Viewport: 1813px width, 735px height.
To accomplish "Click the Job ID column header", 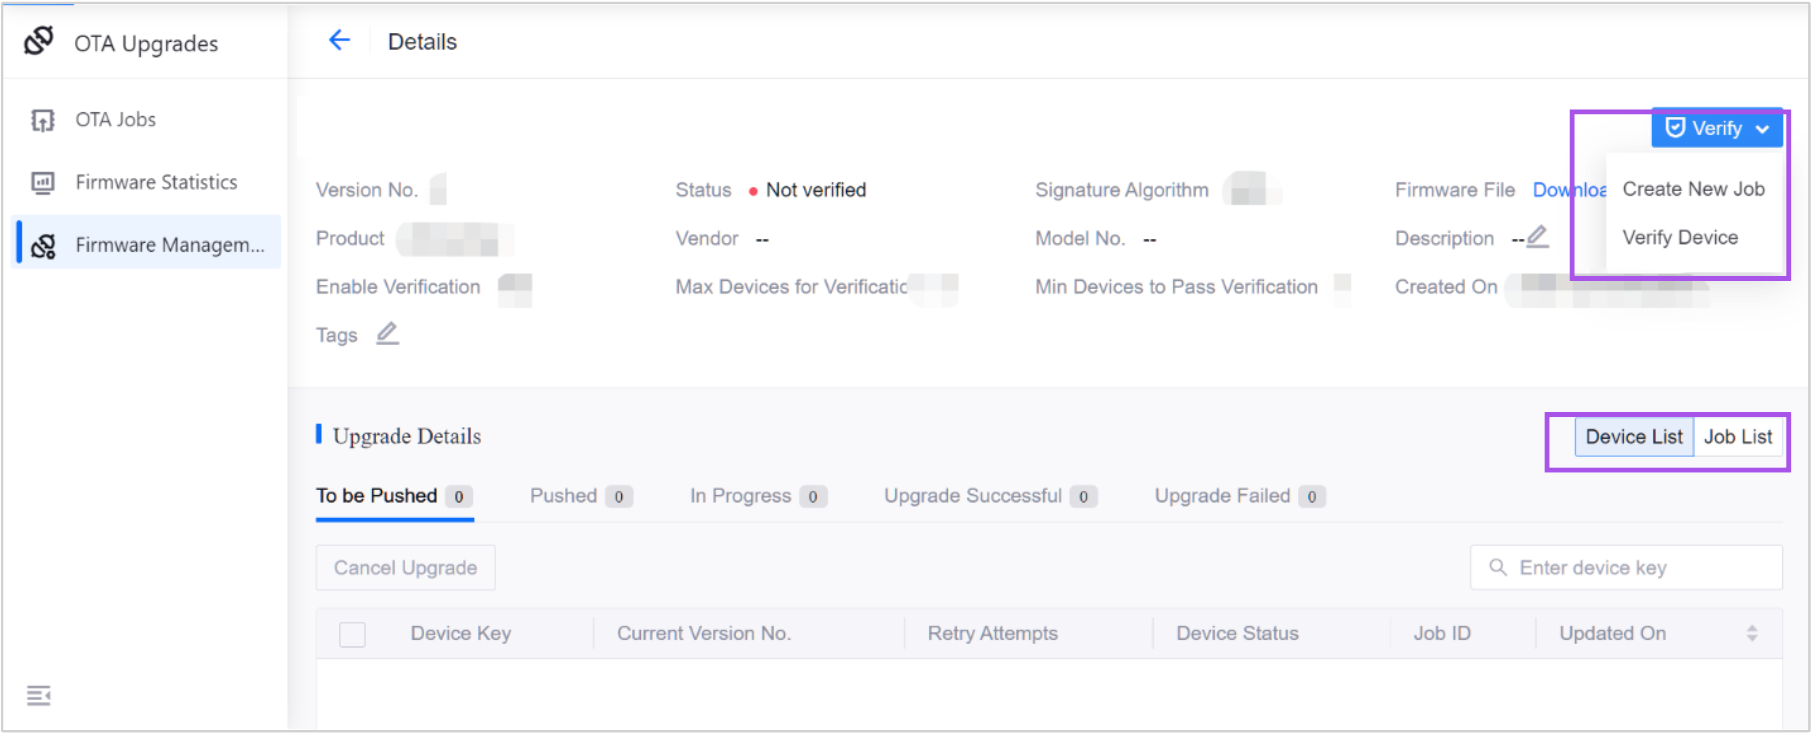I will point(1442,633).
